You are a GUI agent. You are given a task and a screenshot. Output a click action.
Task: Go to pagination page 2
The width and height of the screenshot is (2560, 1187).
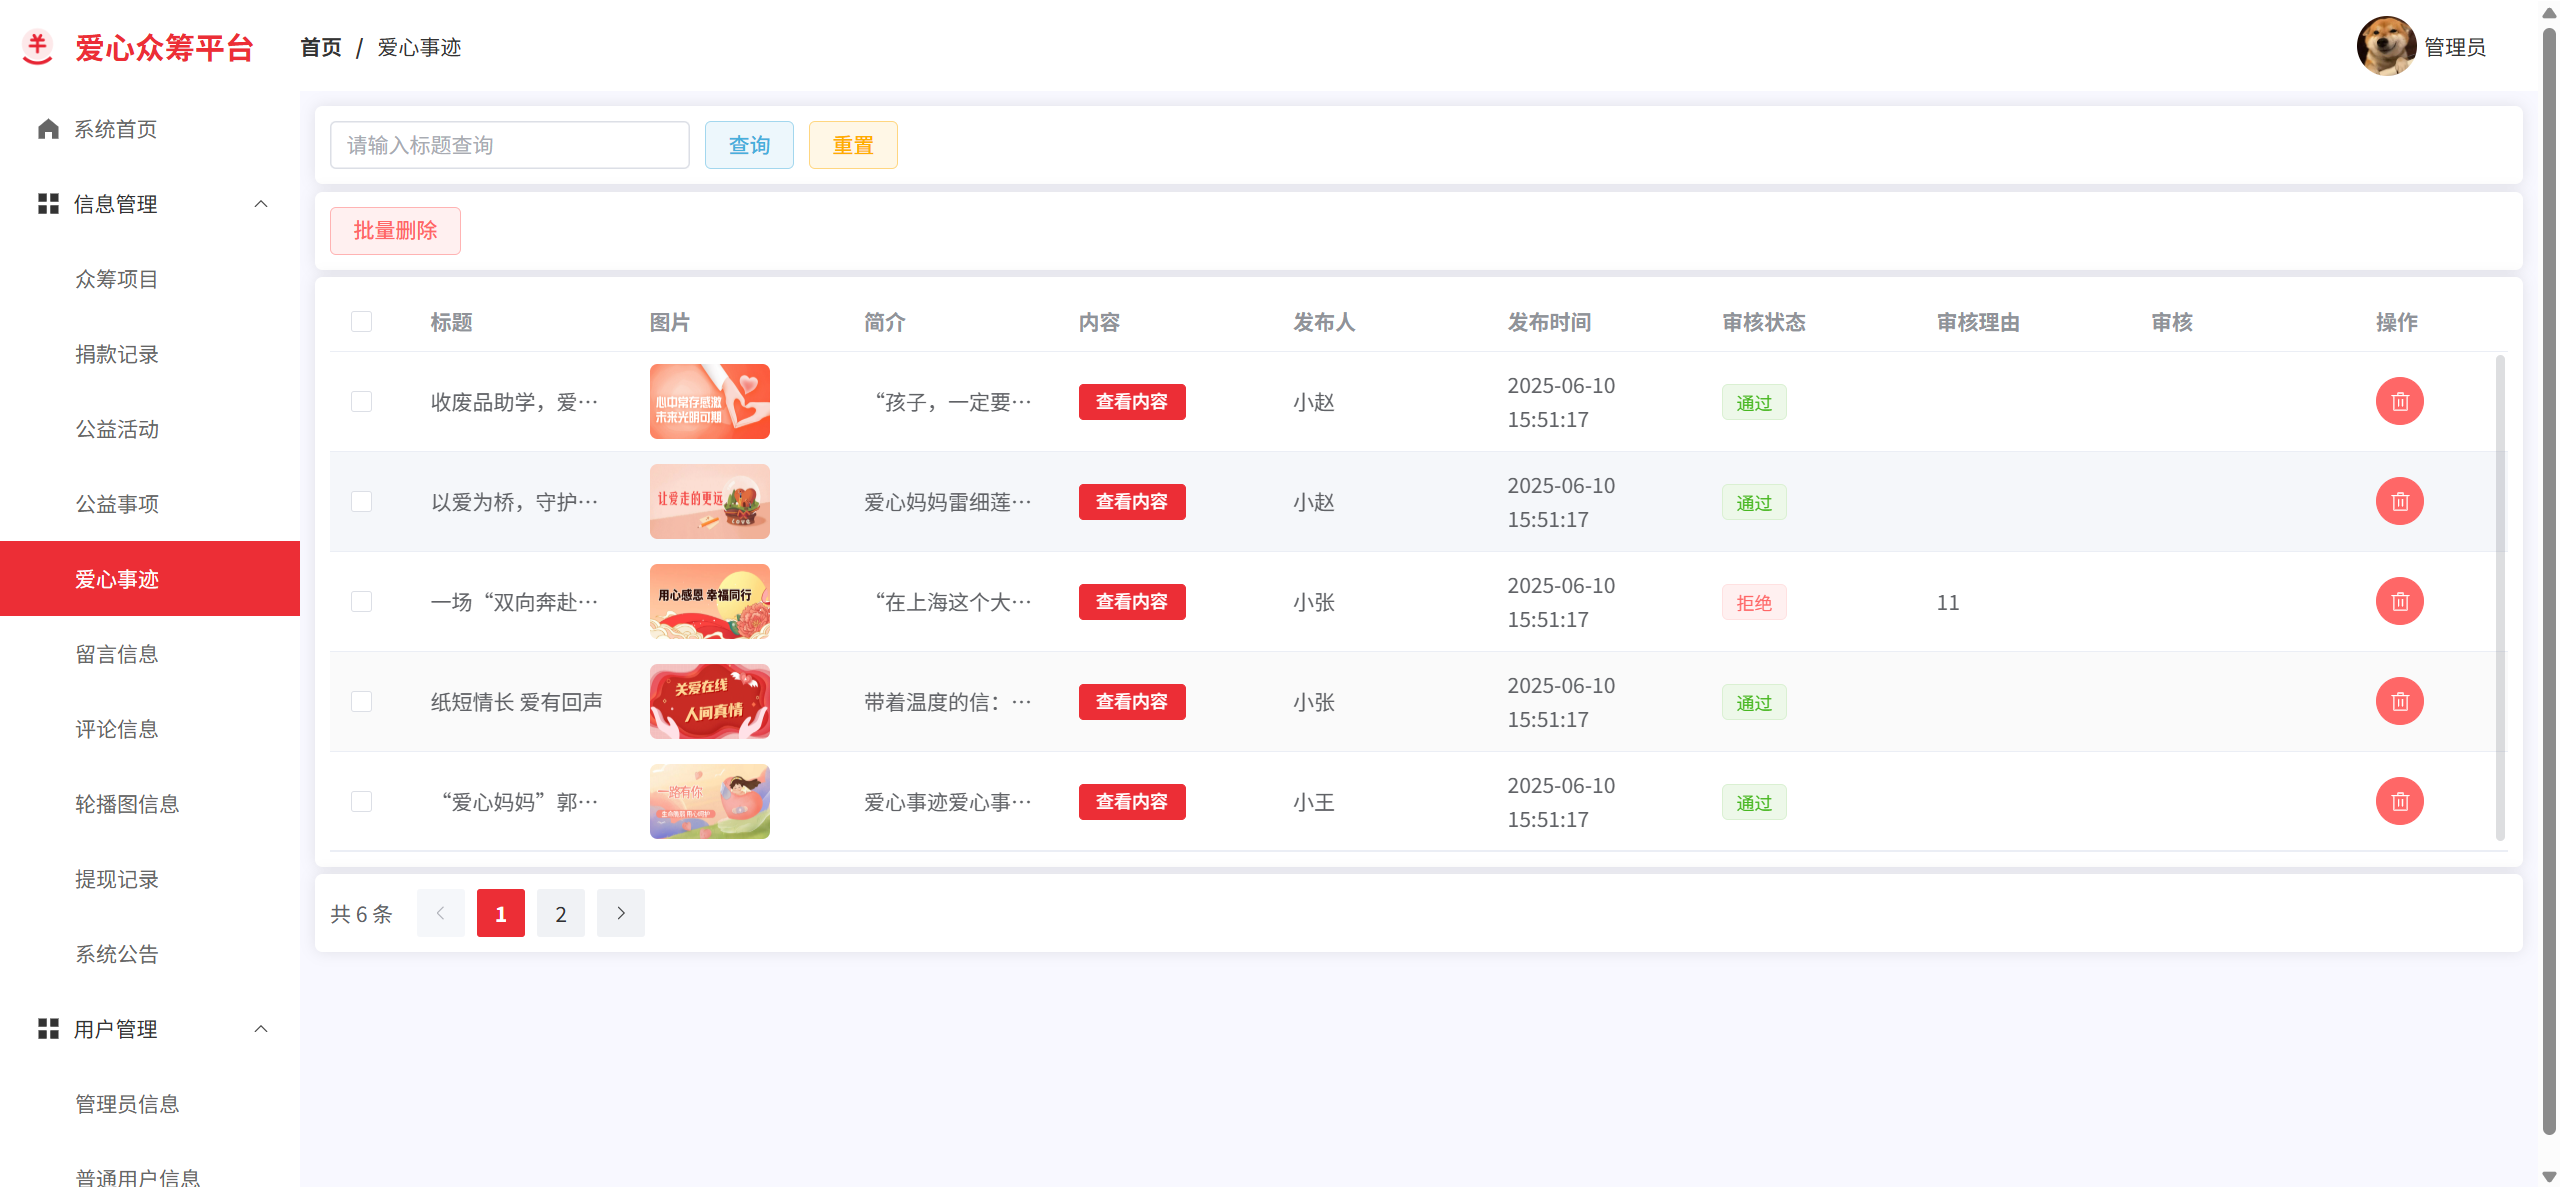(561, 913)
